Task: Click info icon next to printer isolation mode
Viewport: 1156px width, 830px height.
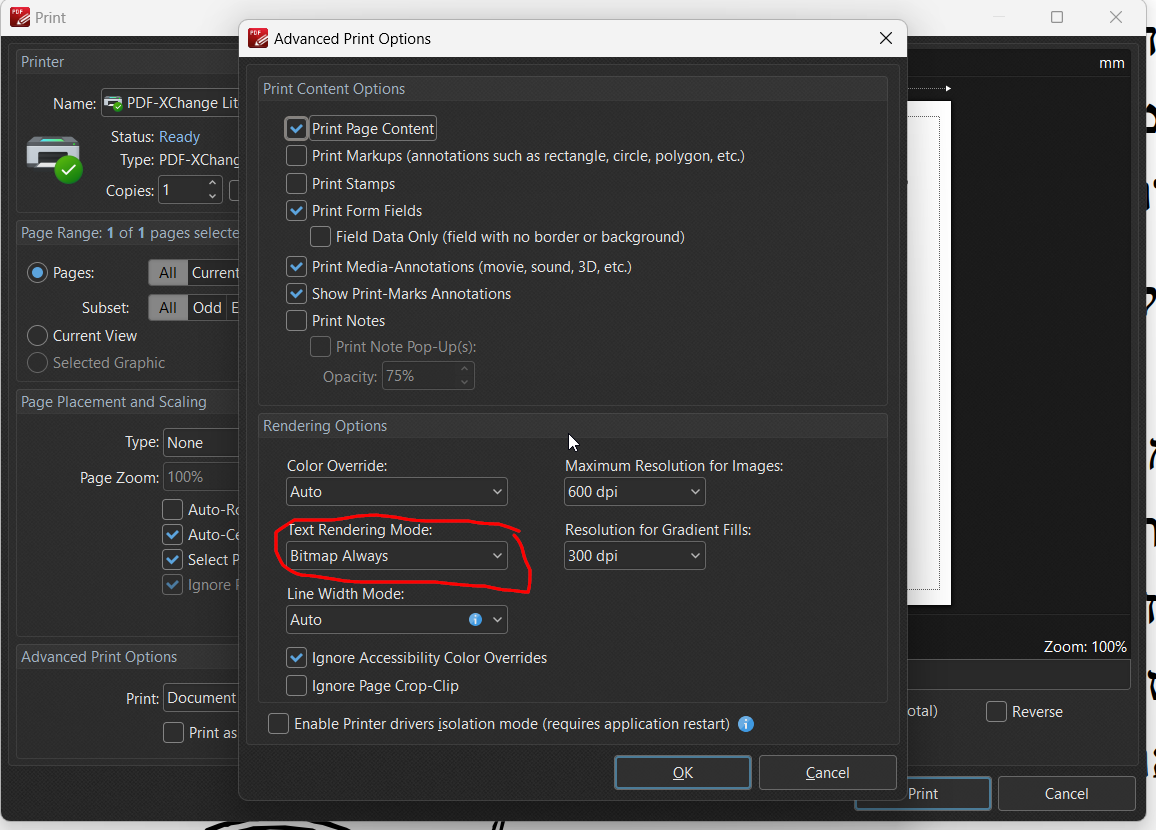Action: point(745,724)
